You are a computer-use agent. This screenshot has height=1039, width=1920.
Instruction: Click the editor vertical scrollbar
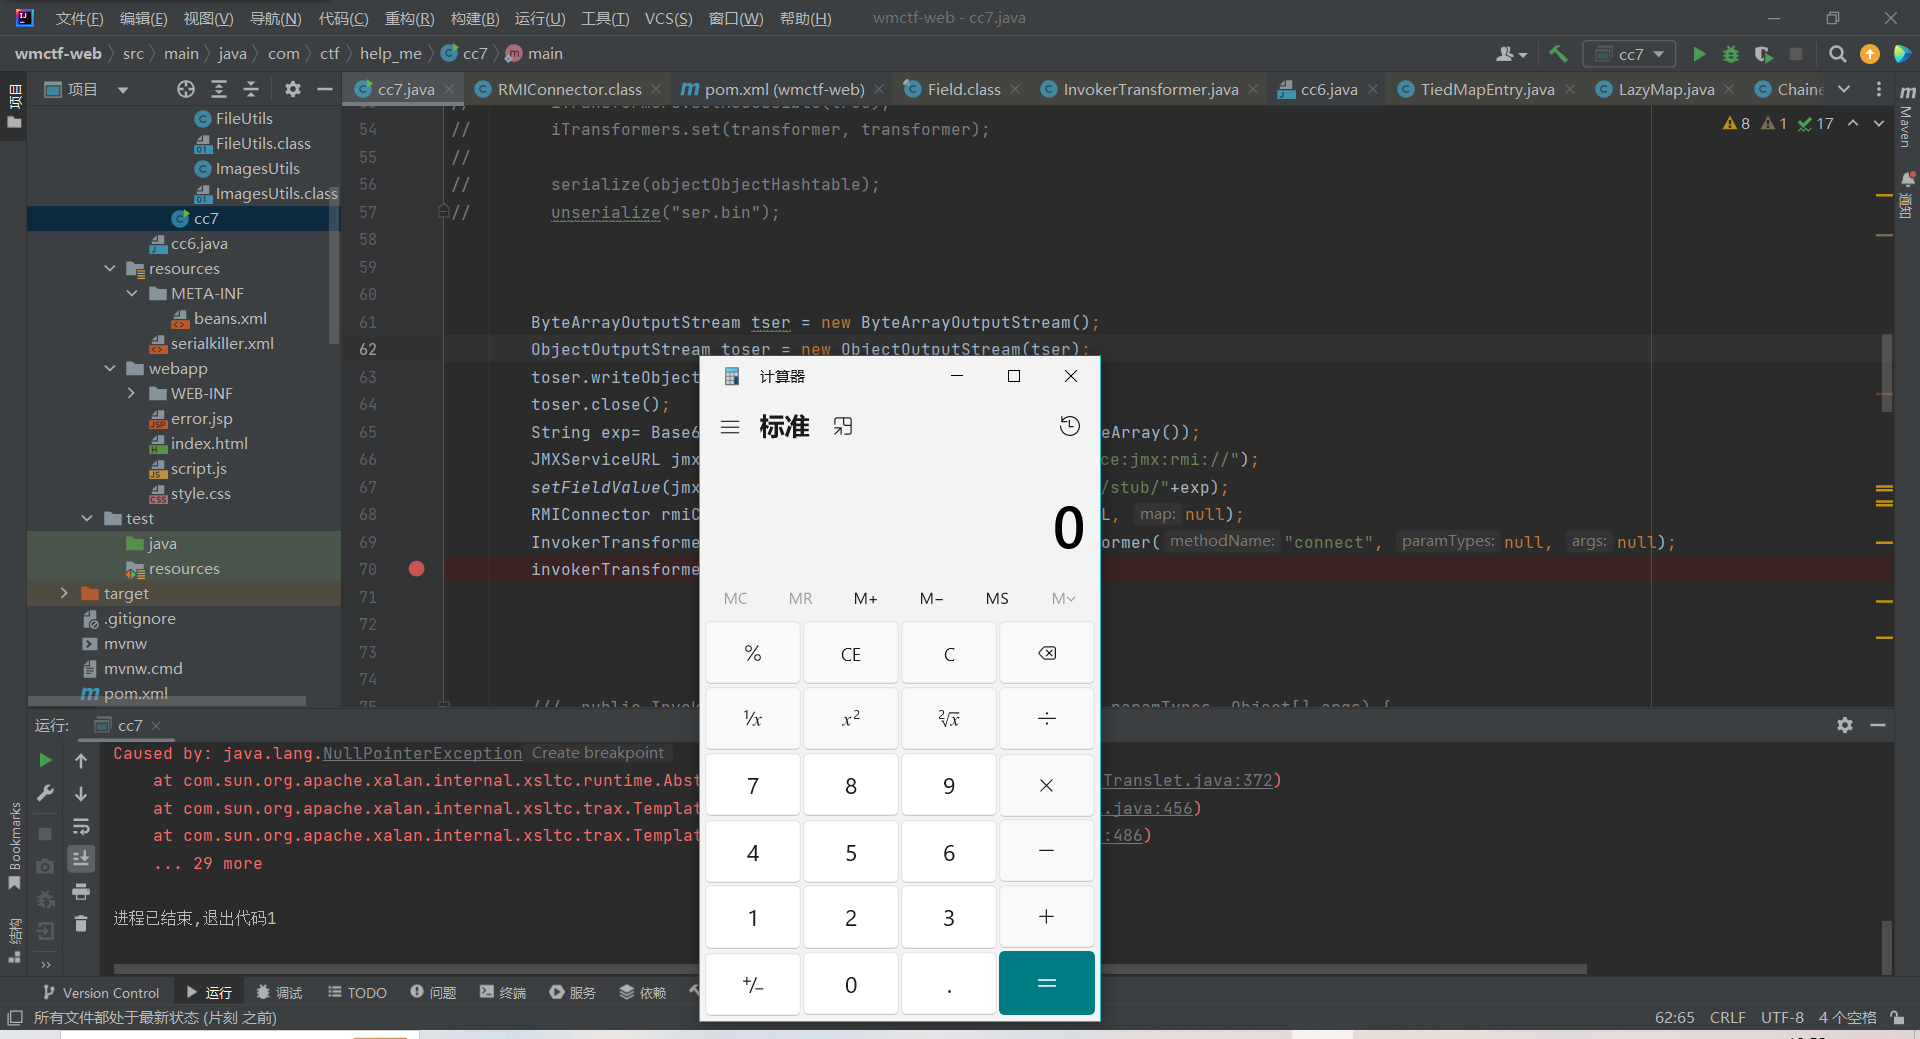(x=1886, y=372)
